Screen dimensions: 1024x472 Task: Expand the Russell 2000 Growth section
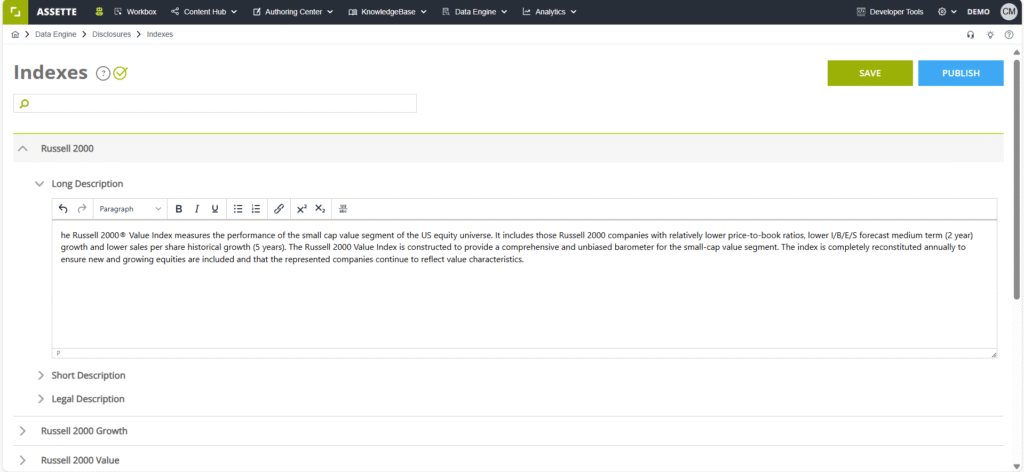coord(84,431)
